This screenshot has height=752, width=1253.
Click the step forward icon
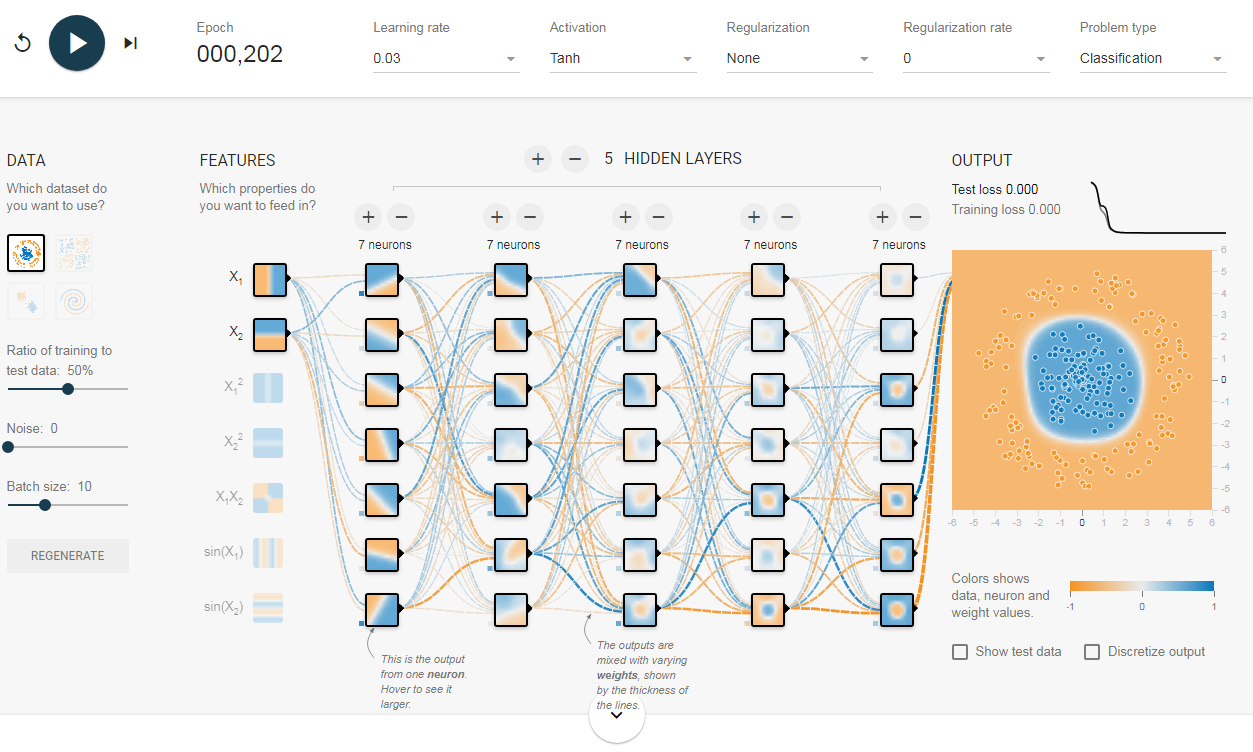click(x=130, y=43)
